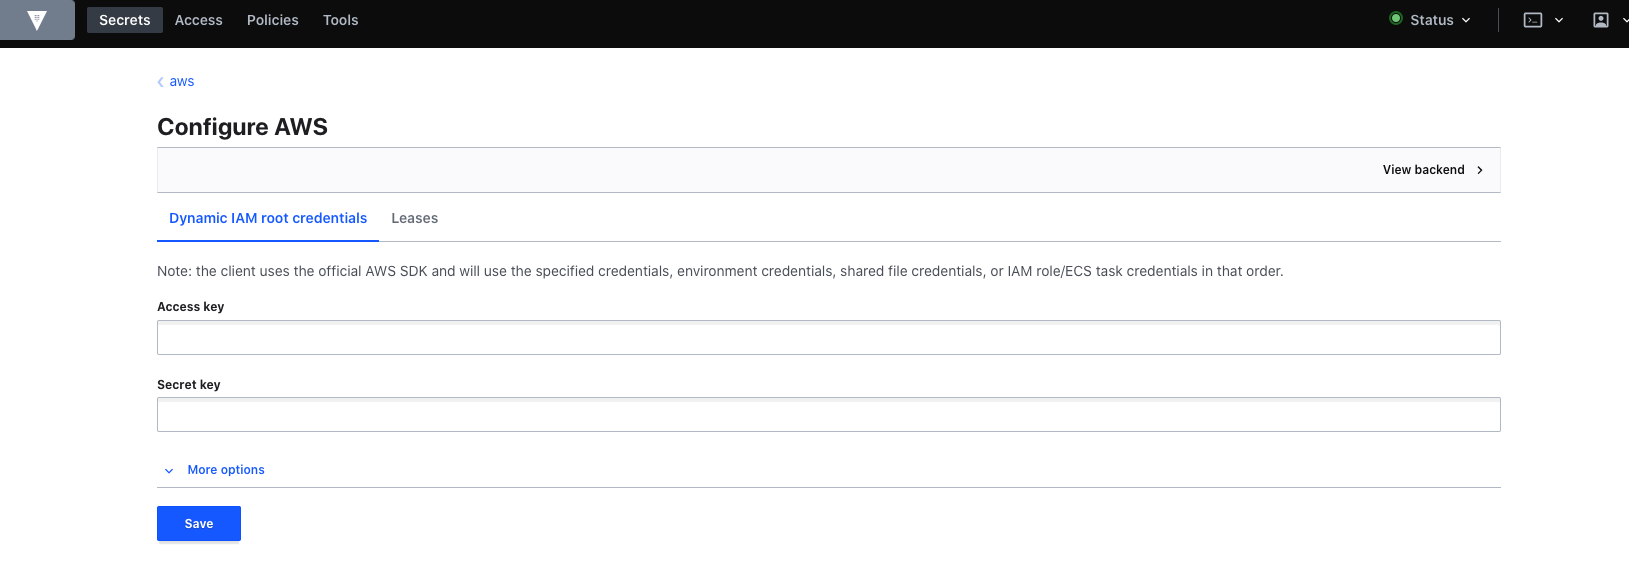
Task: Click the green Status indicator icon
Action: (x=1396, y=19)
